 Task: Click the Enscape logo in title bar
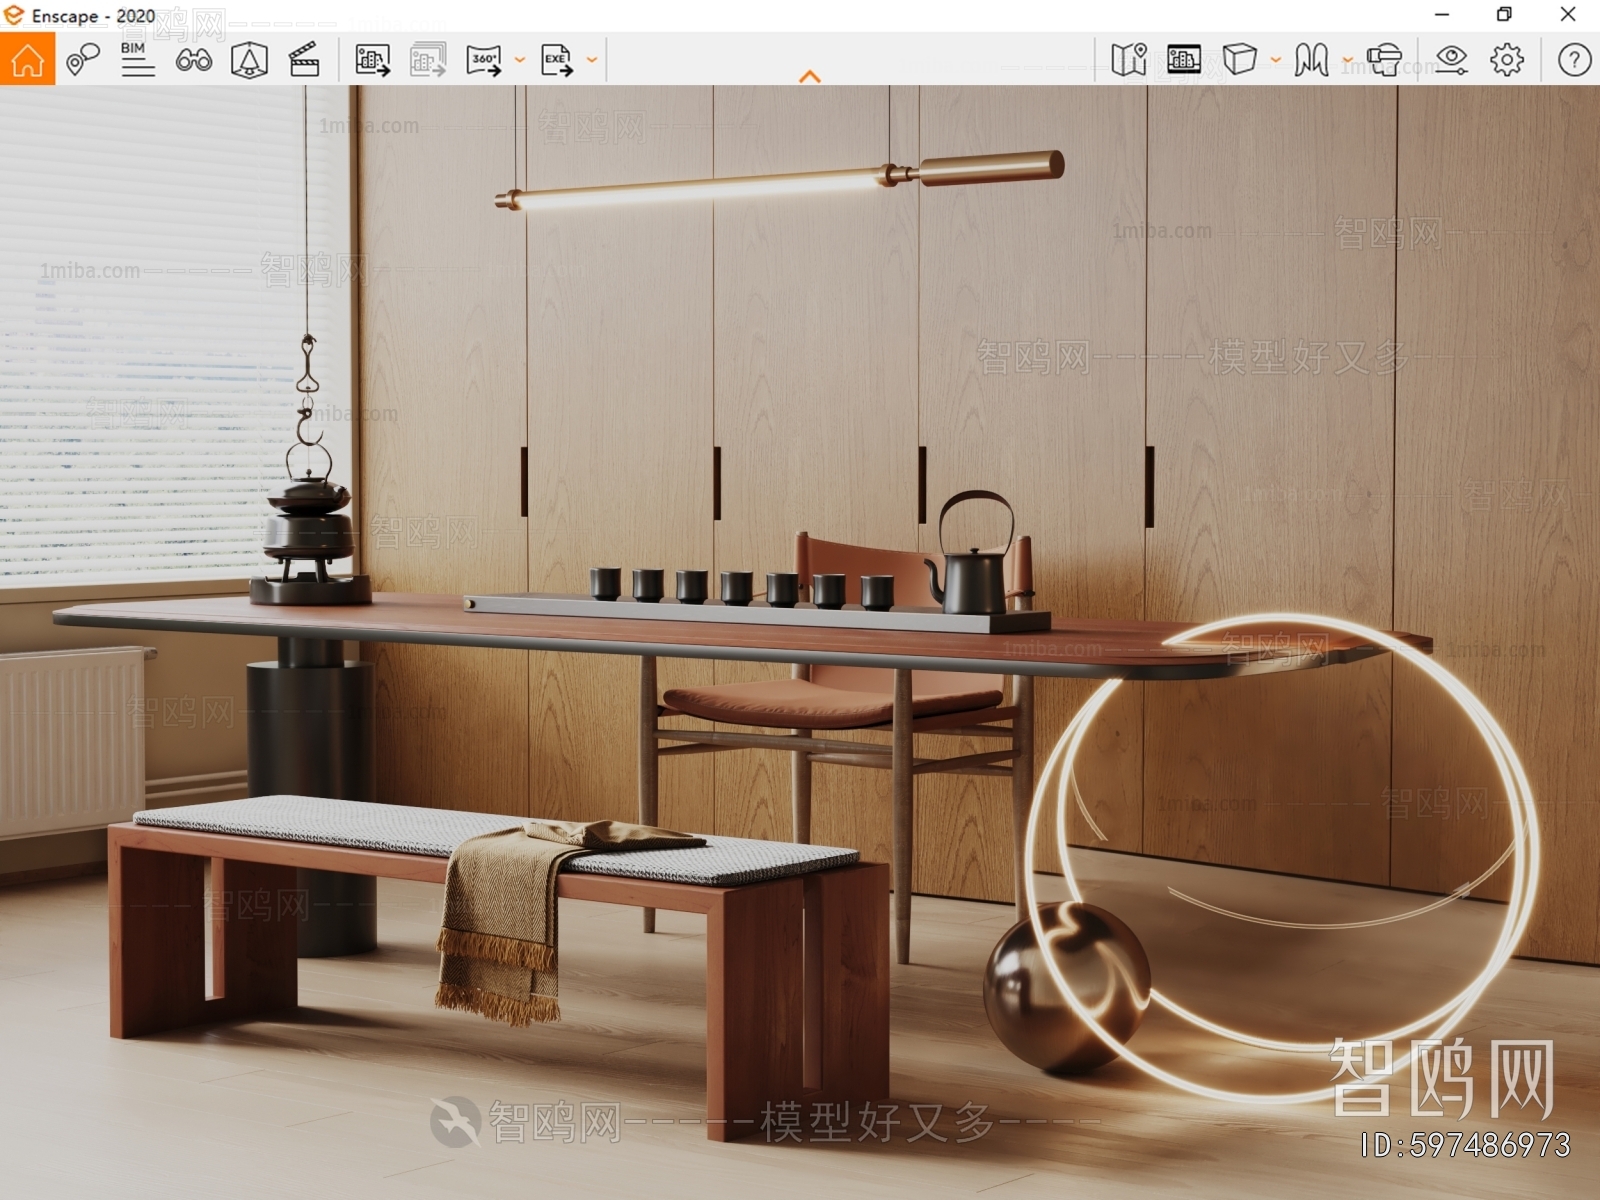tap(14, 15)
